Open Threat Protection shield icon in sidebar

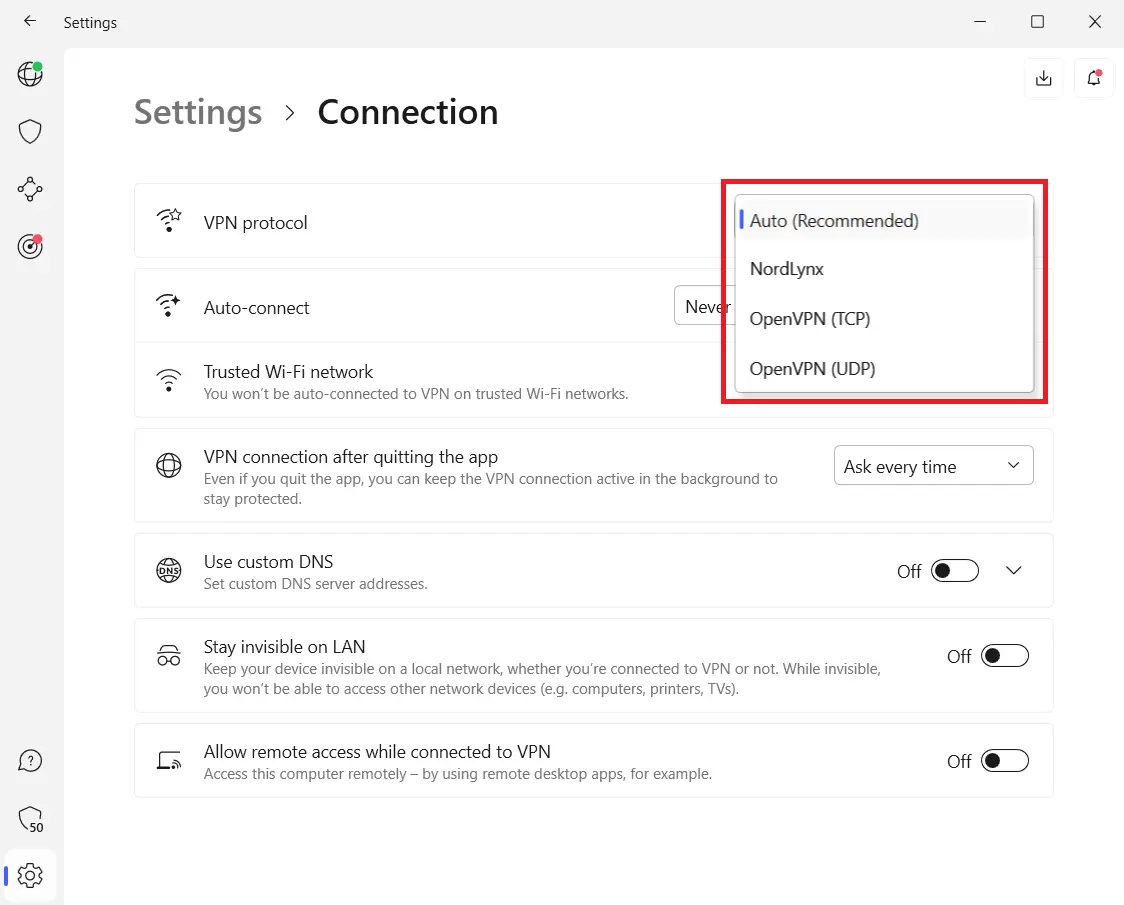(30, 131)
